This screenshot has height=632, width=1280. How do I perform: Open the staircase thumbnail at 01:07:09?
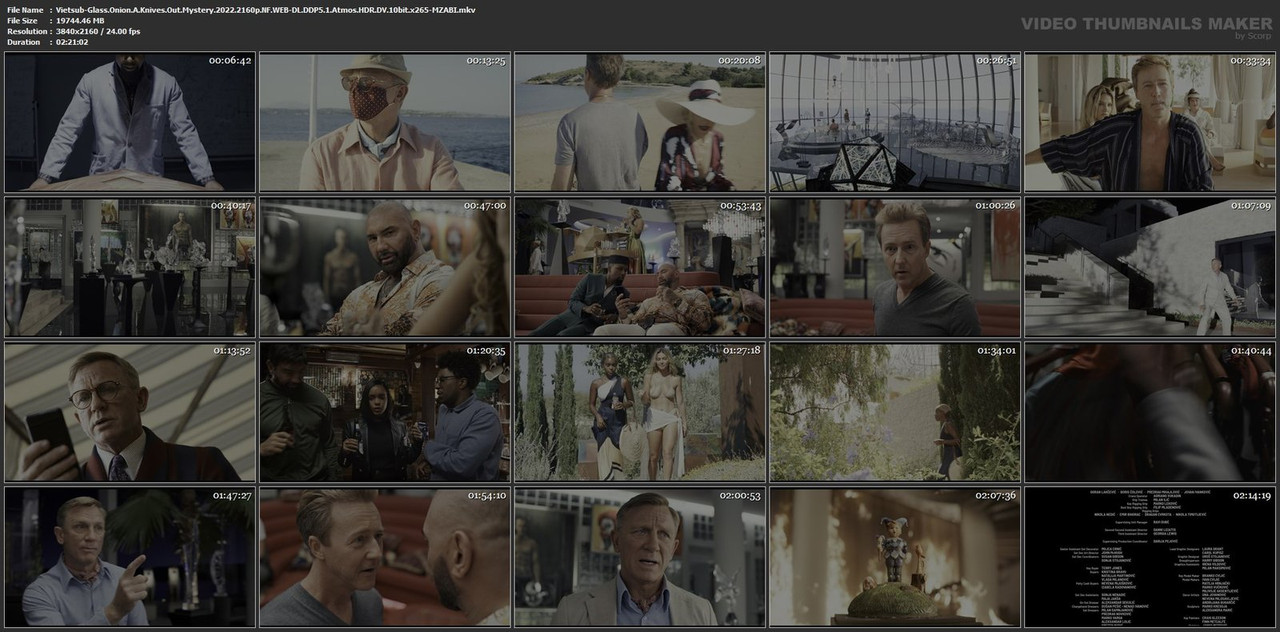point(1150,267)
